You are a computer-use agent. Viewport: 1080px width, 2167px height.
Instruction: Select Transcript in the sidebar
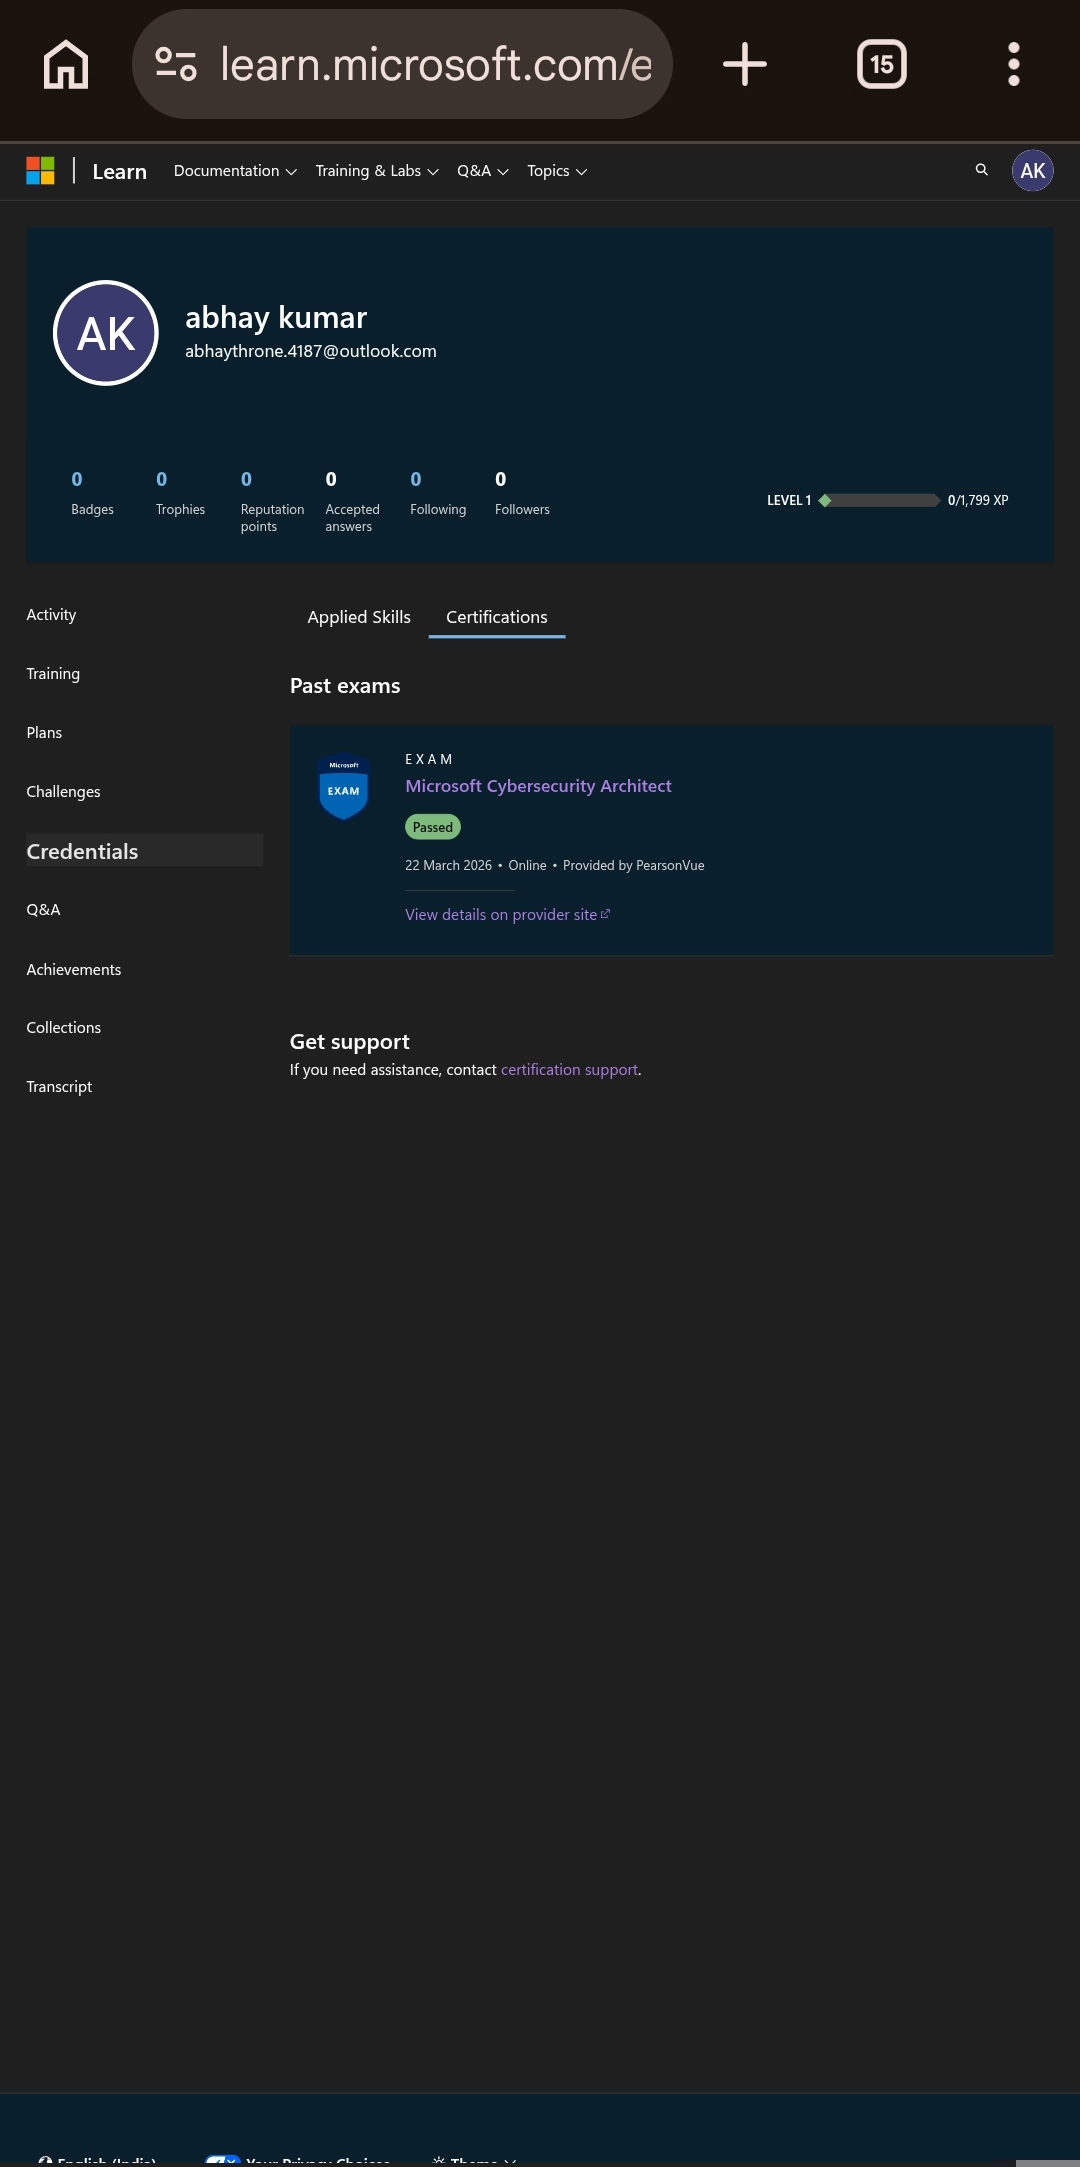59,1087
